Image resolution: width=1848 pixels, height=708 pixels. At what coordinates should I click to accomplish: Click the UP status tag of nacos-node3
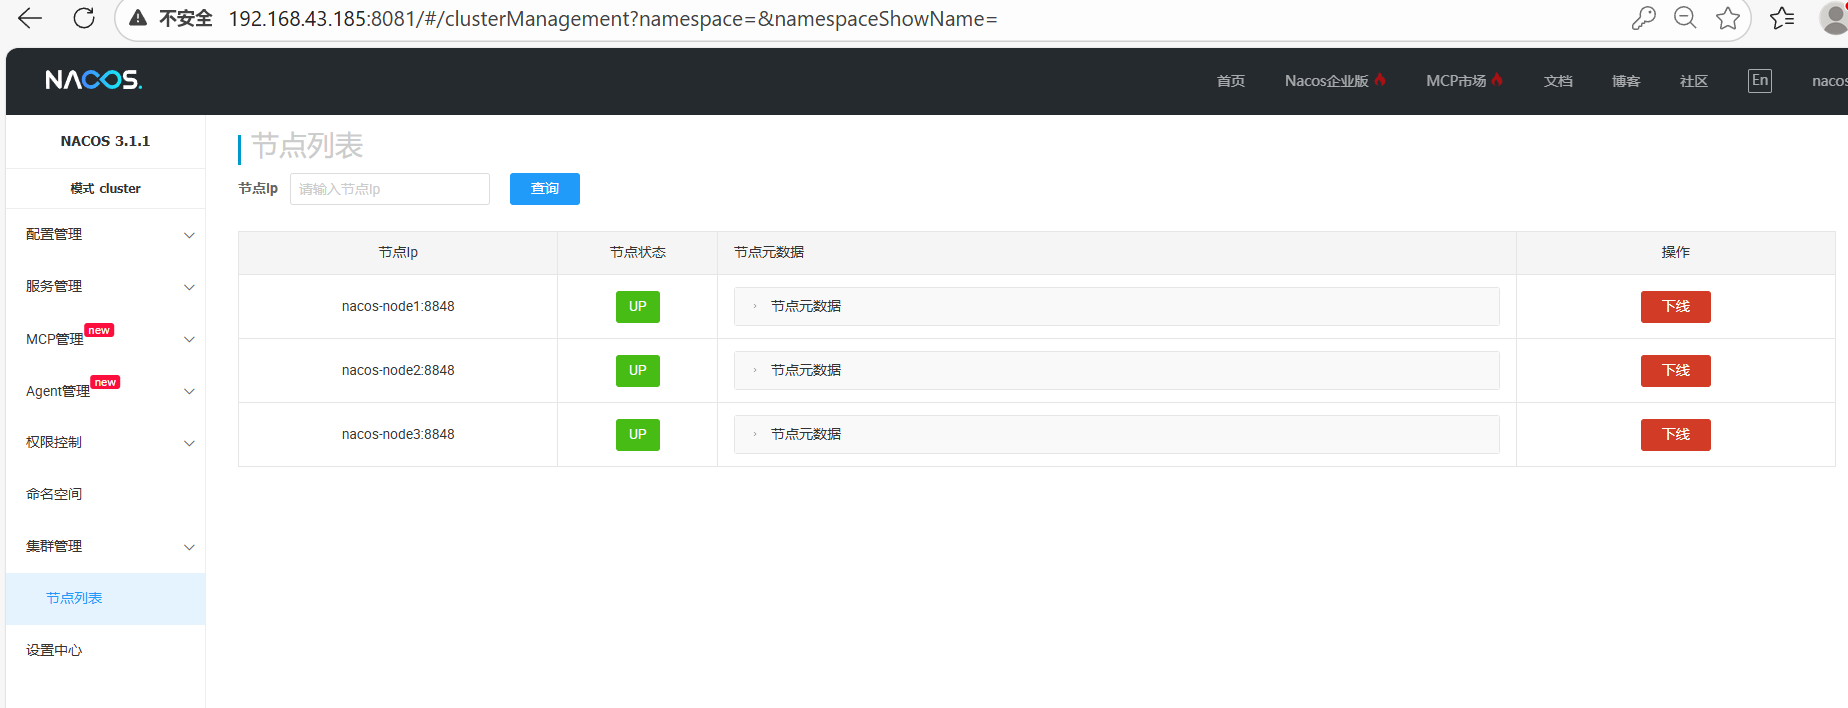click(638, 435)
